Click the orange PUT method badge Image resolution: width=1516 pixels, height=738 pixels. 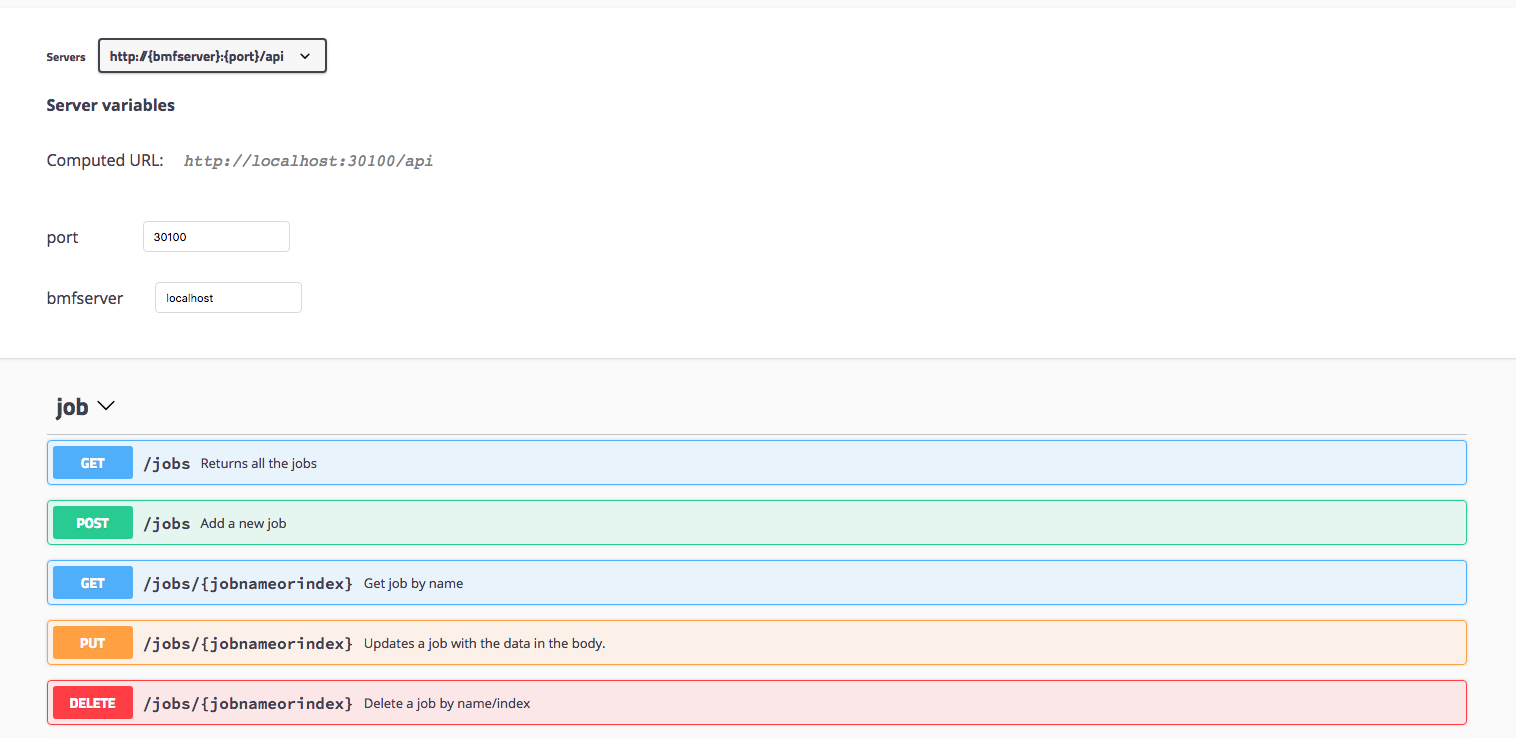coord(93,643)
